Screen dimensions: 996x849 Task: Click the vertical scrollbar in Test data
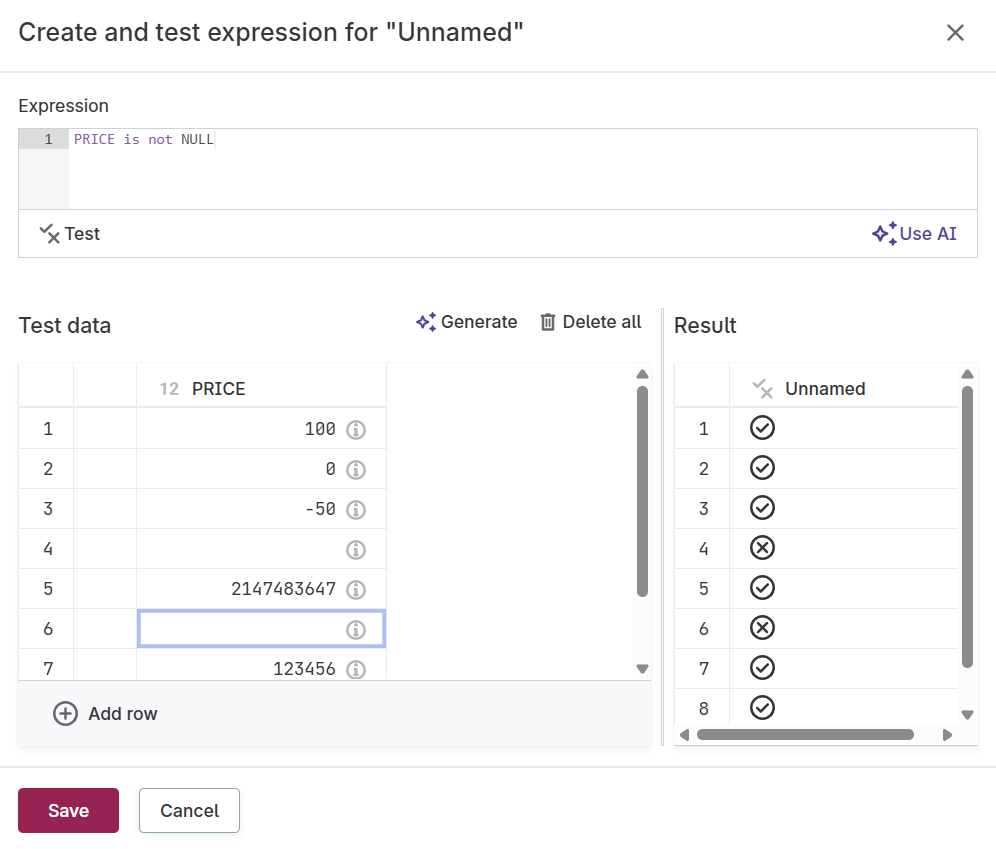tap(643, 500)
